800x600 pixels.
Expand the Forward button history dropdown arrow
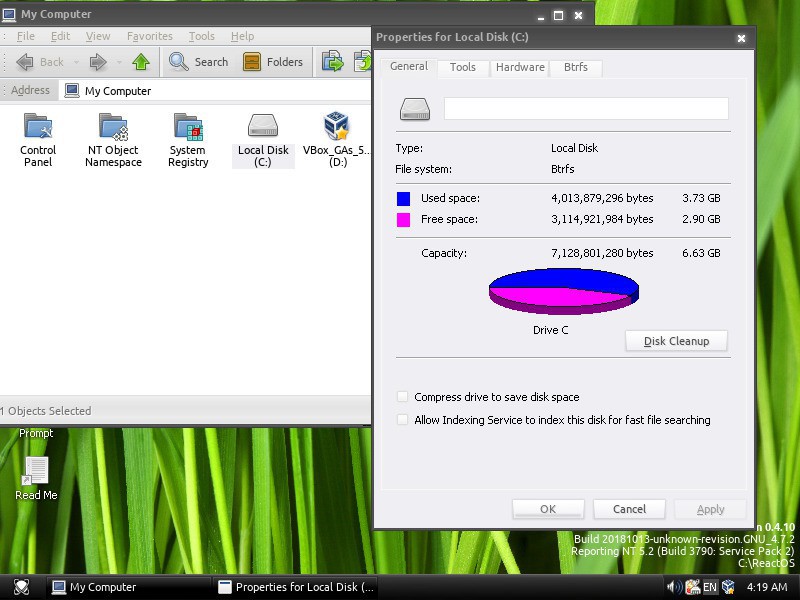coord(118,62)
